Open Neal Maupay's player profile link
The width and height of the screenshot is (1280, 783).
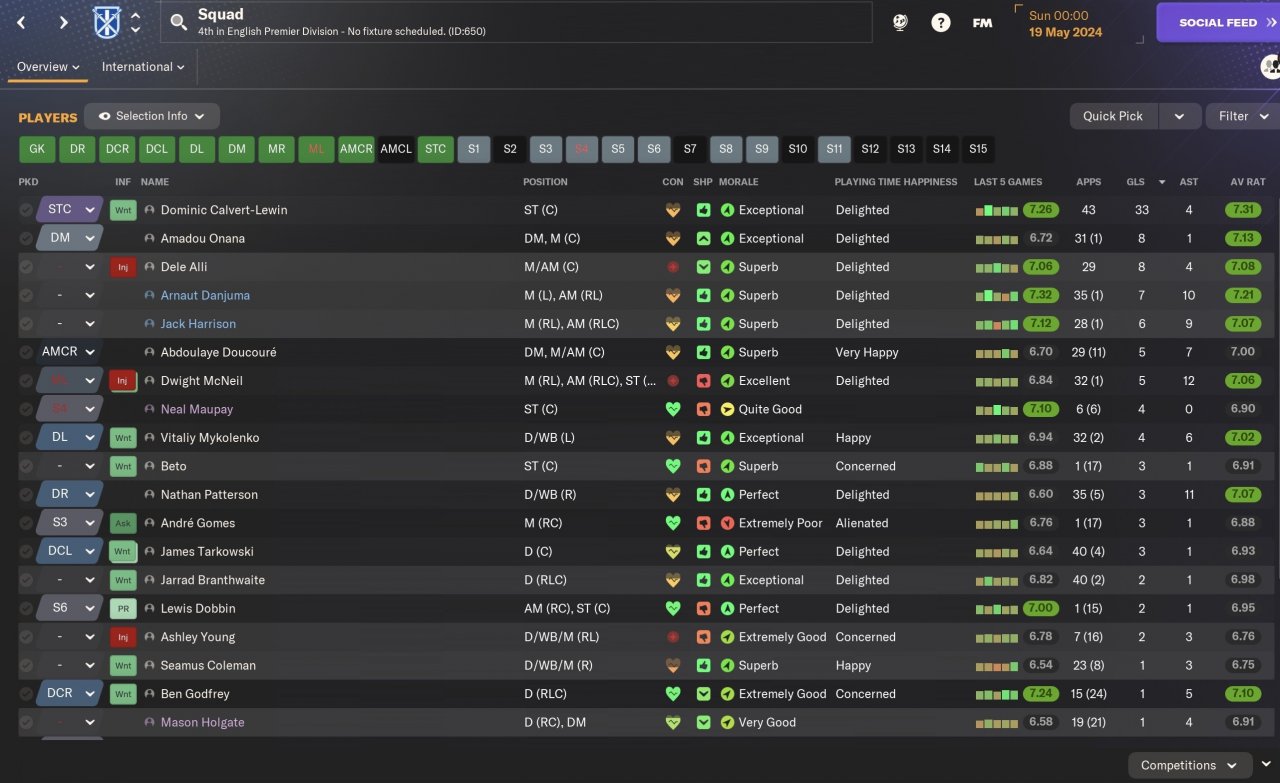[x=197, y=409]
